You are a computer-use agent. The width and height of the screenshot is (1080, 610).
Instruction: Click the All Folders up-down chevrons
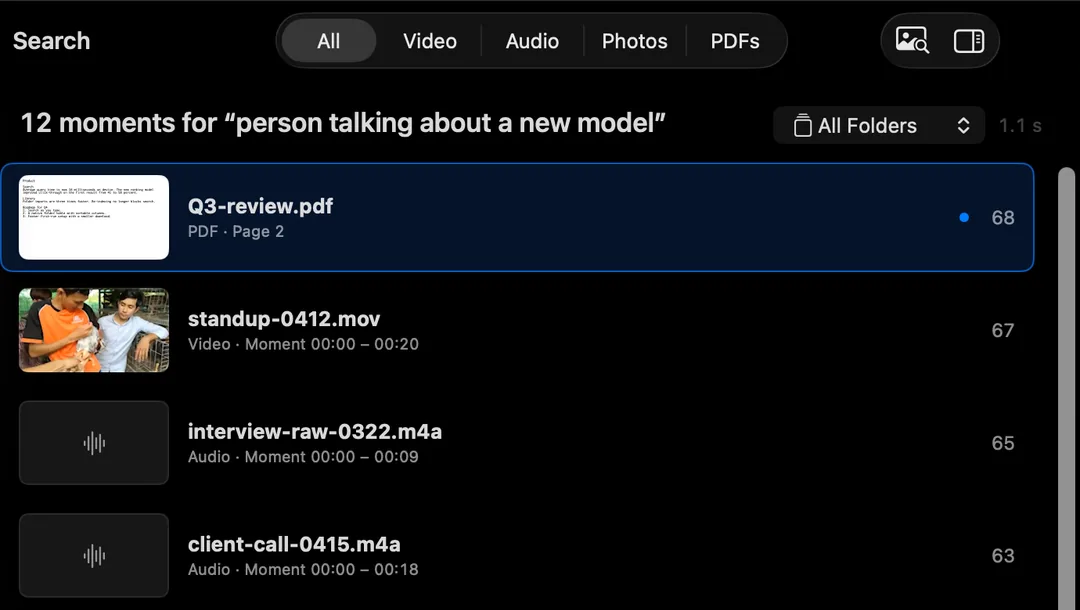(x=964, y=125)
